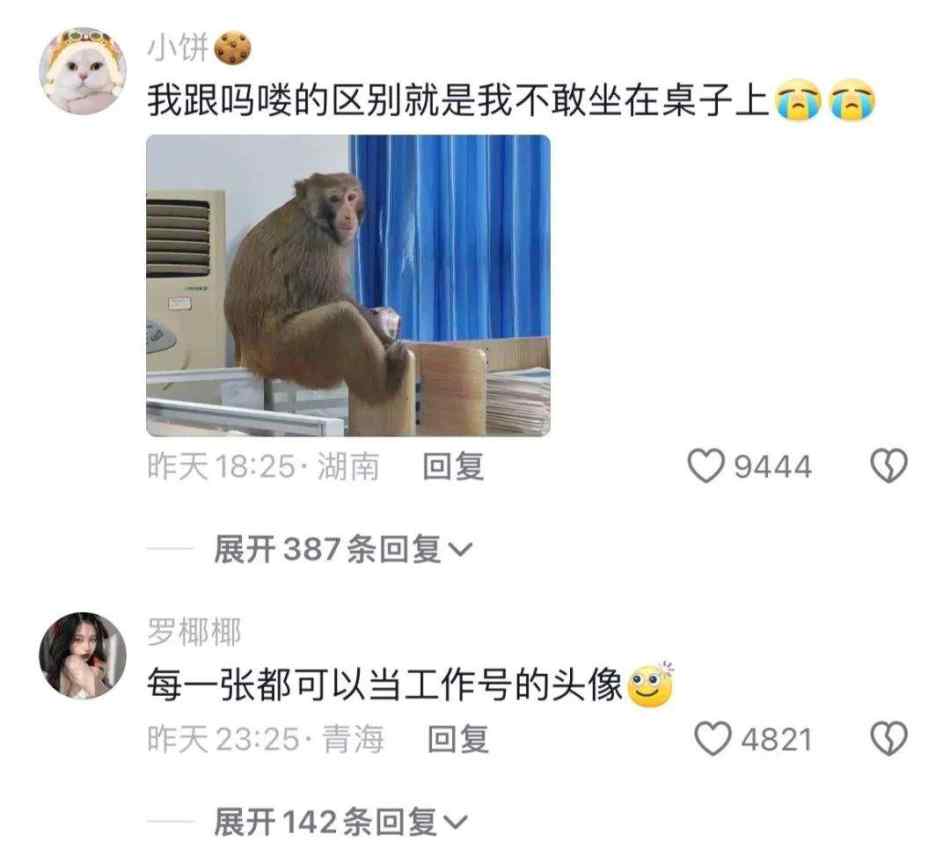This screenshot has width=950, height=864.
Task: Expand 142 replies under 罗椰椰's comment
Action: (x=341, y=822)
